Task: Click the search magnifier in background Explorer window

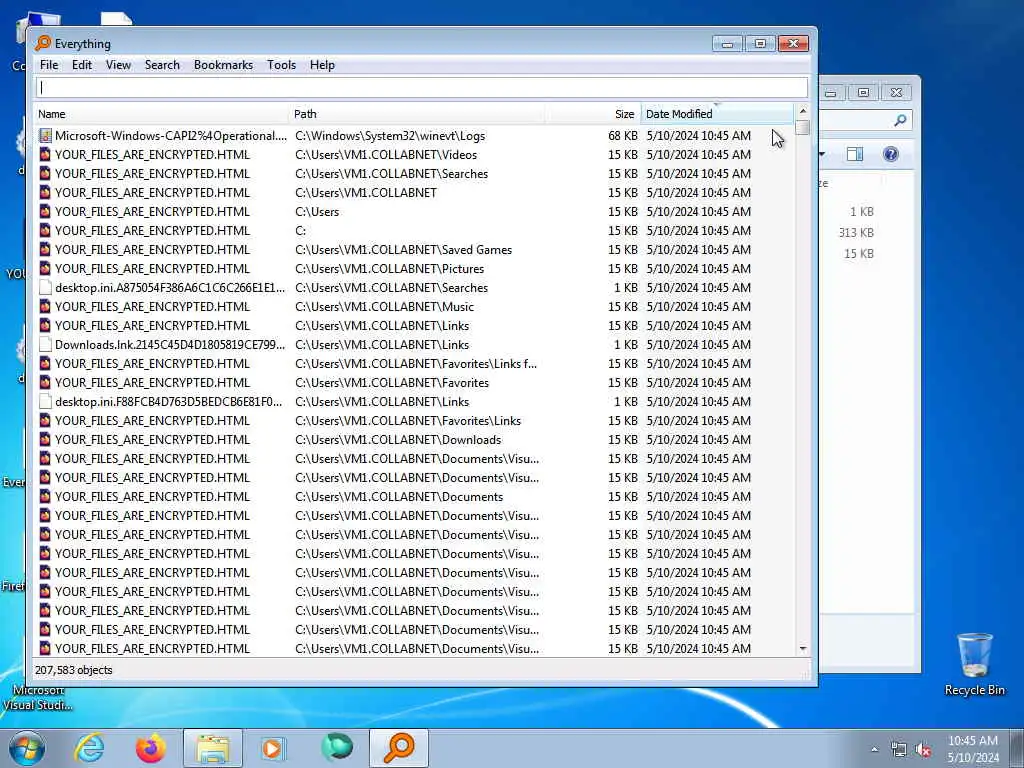Action: click(x=900, y=120)
